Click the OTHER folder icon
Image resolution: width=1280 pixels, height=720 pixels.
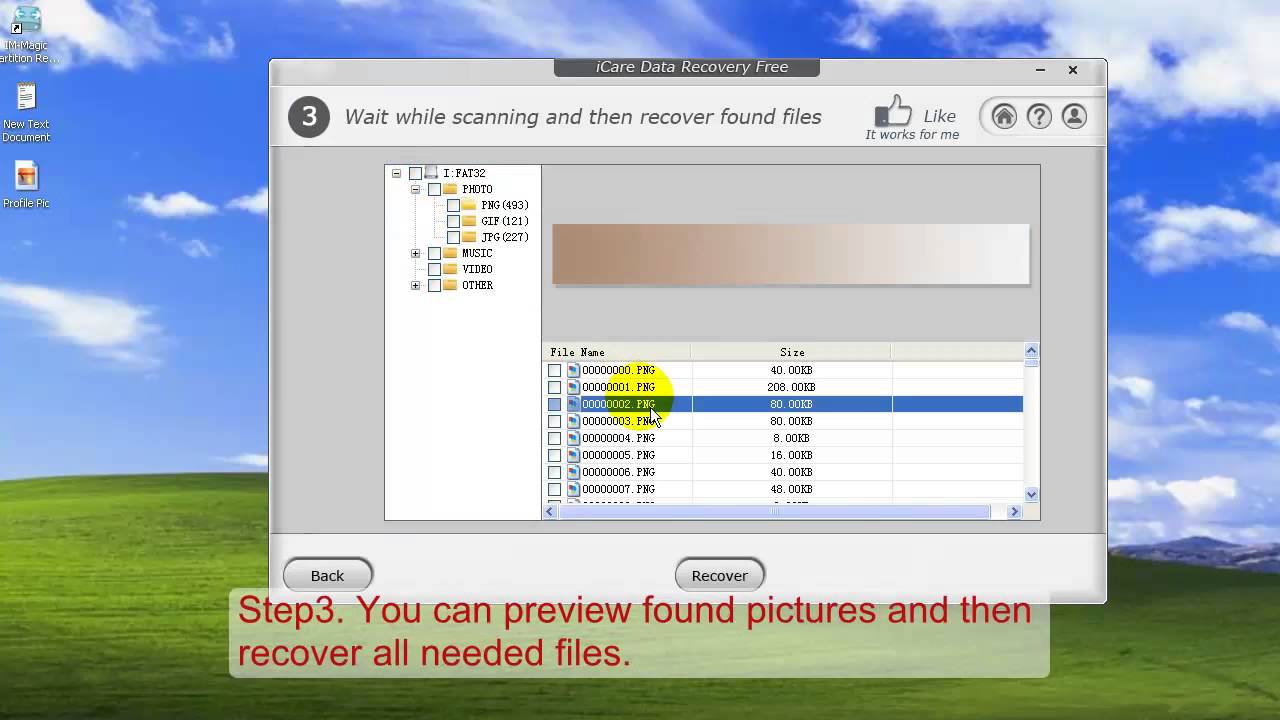450,285
